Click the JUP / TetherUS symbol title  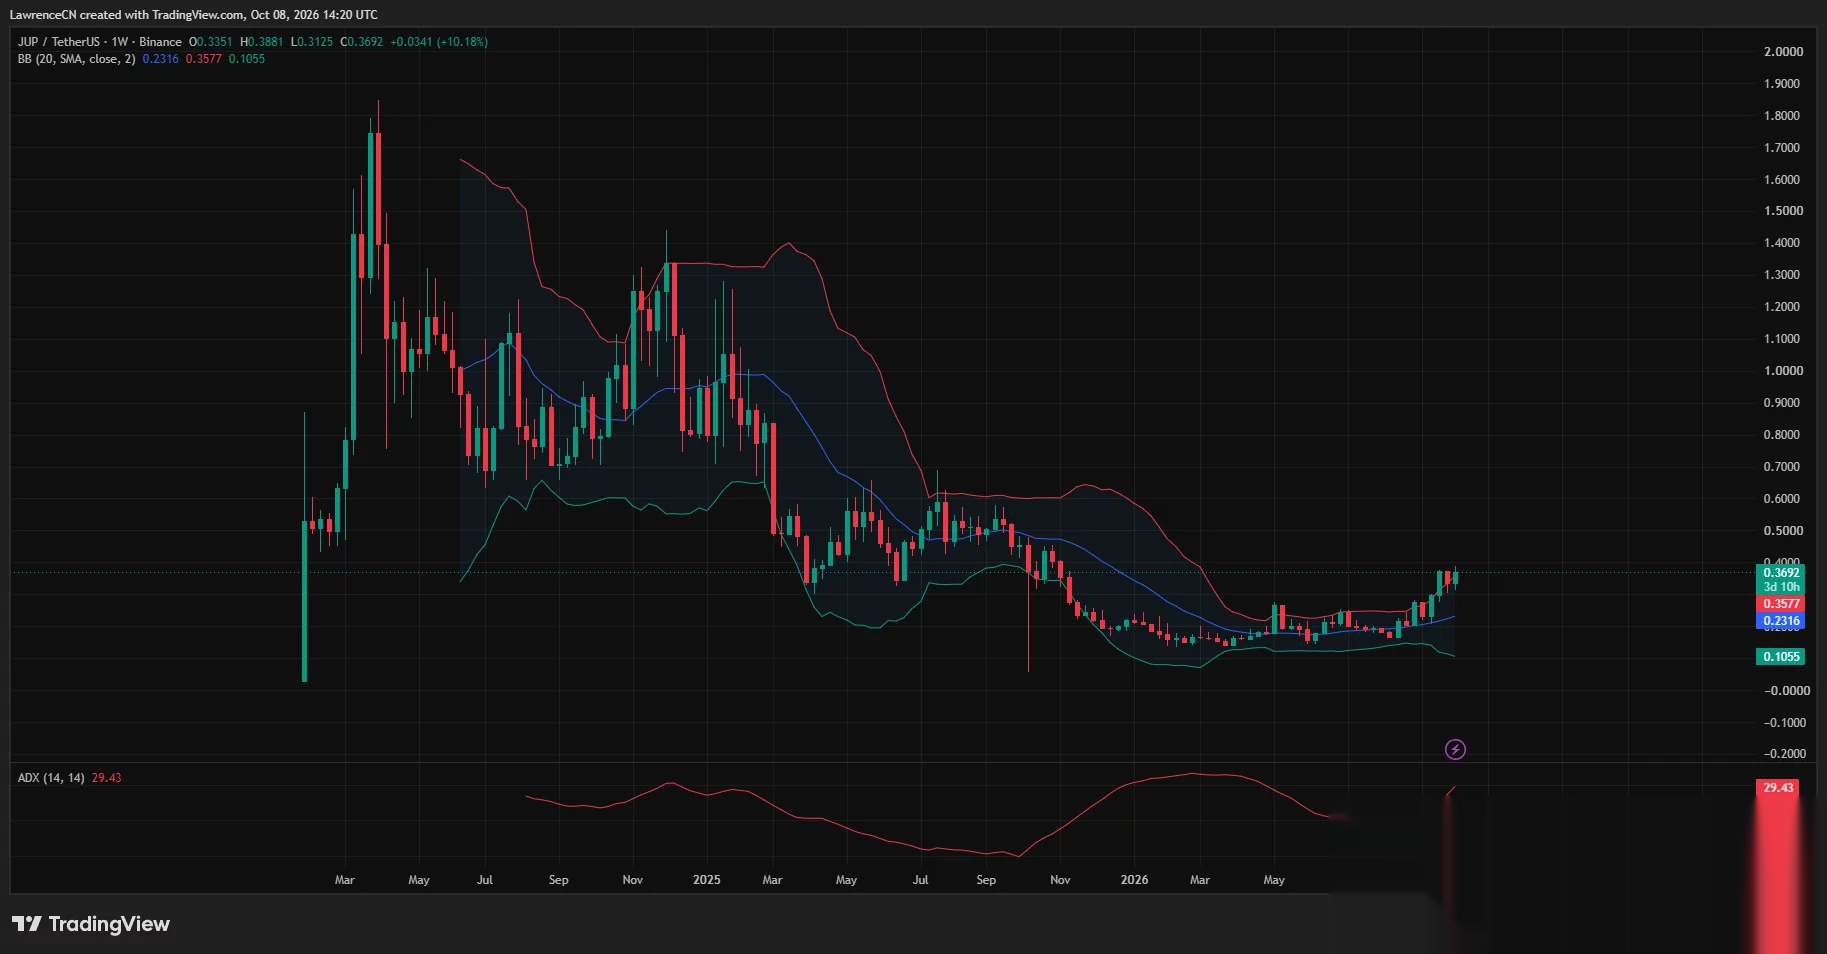coord(59,42)
